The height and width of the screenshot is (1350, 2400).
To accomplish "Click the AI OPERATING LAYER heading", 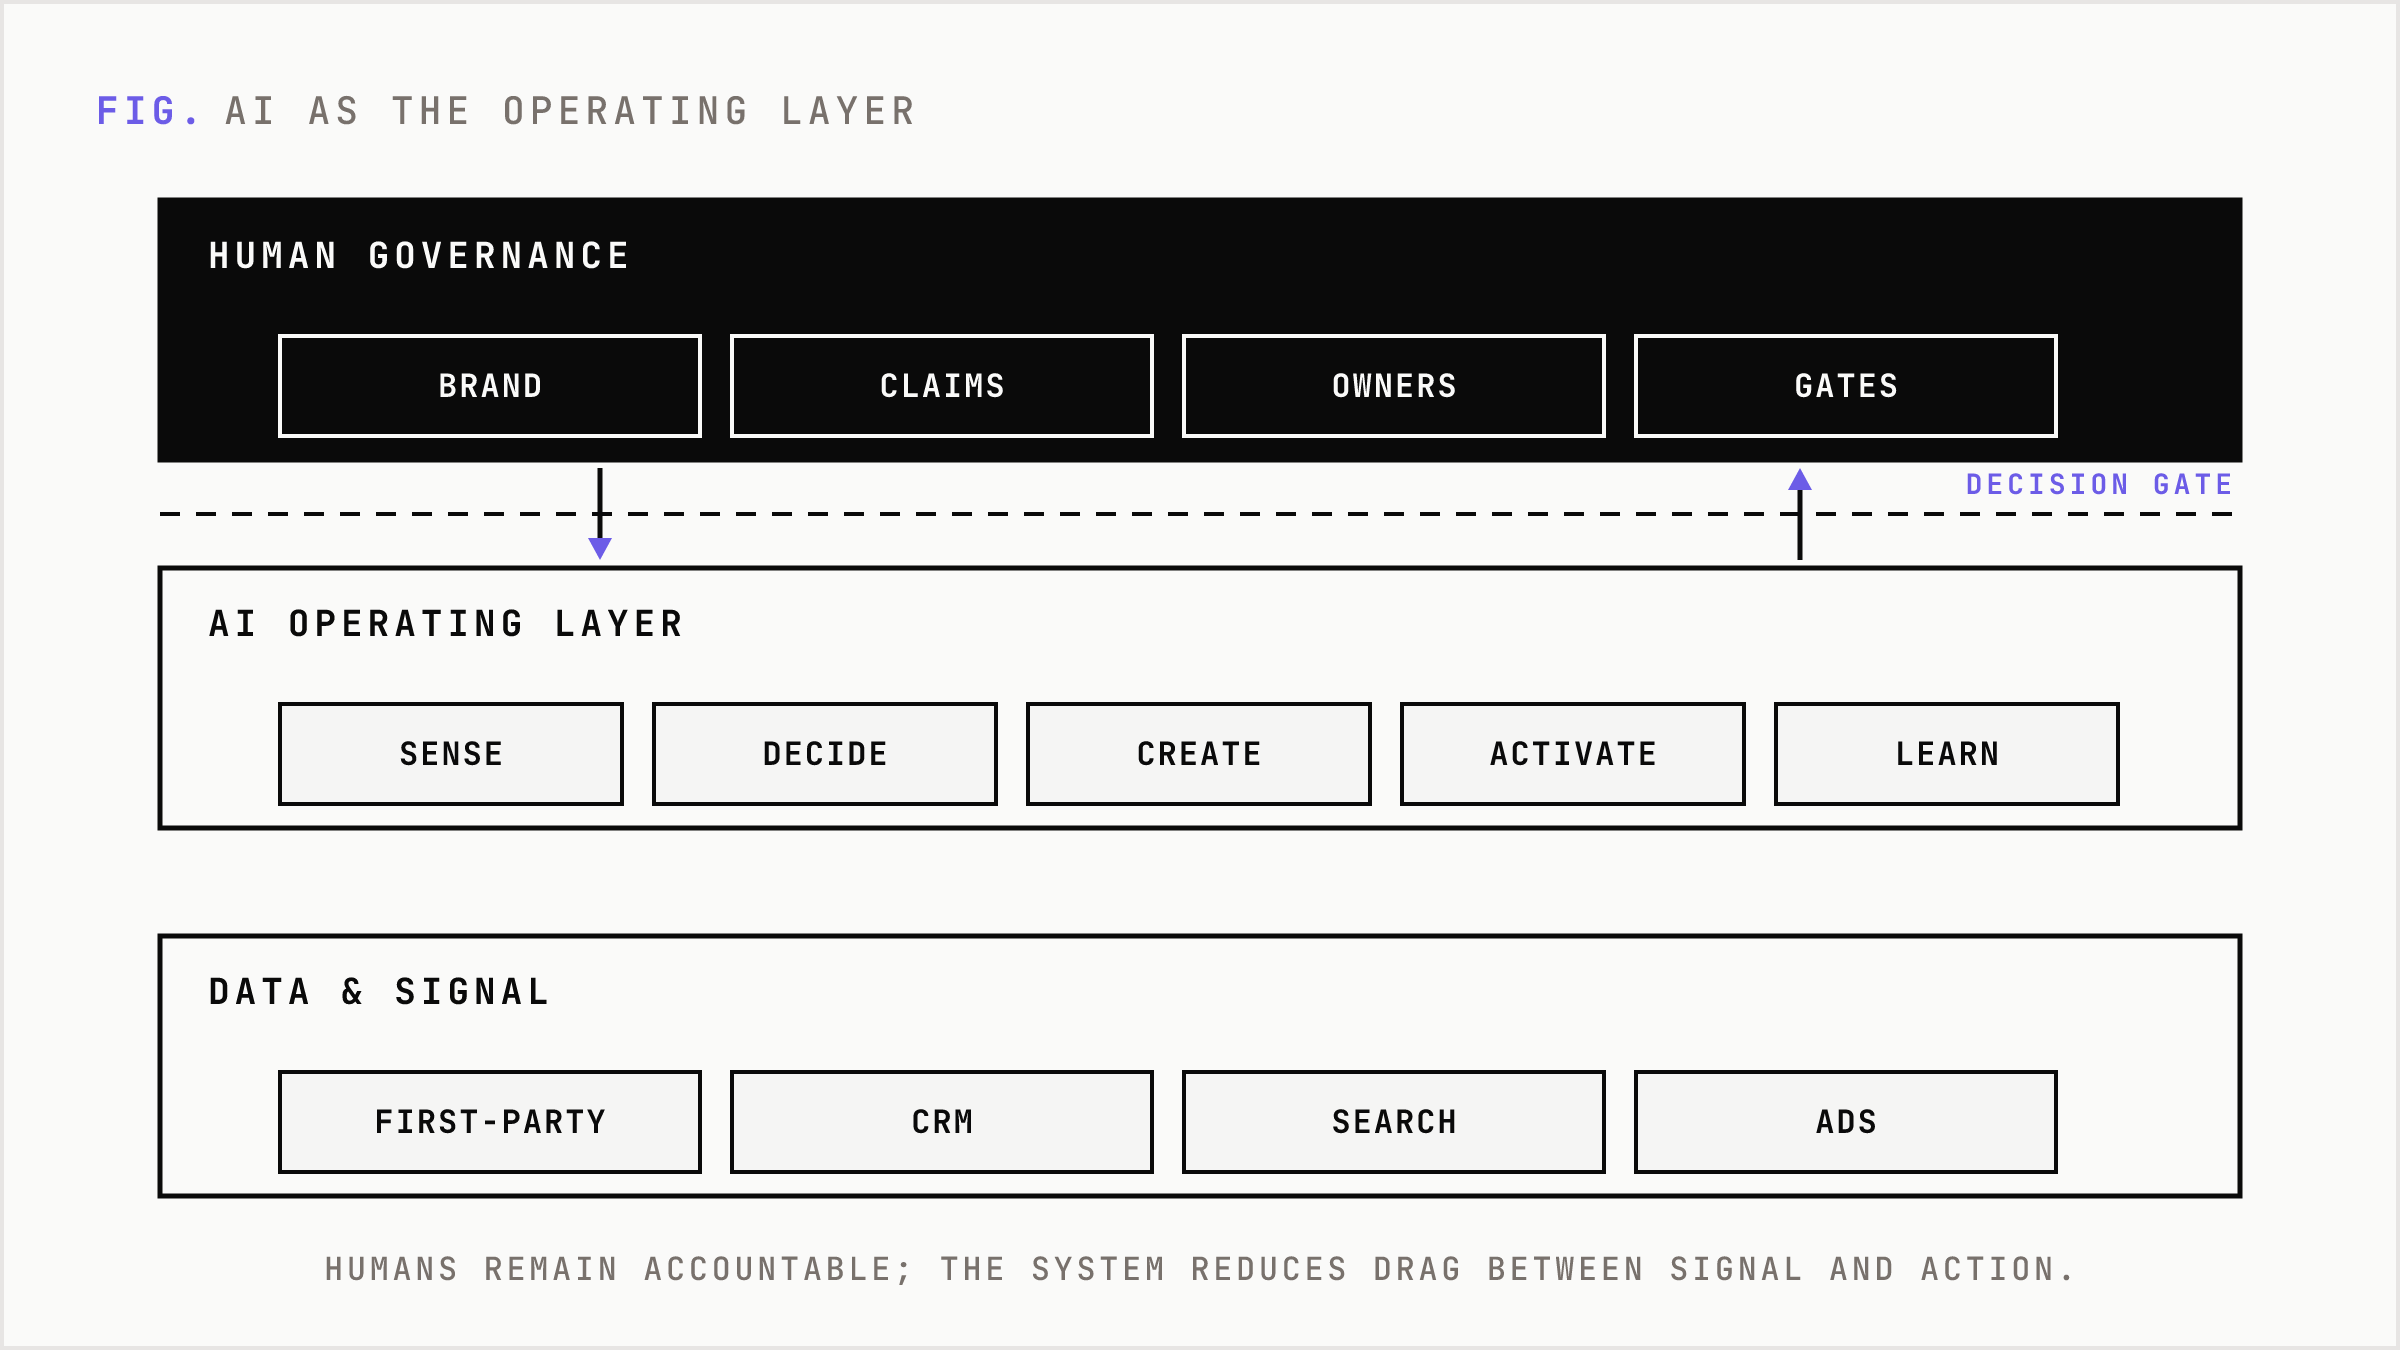I will coord(446,624).
